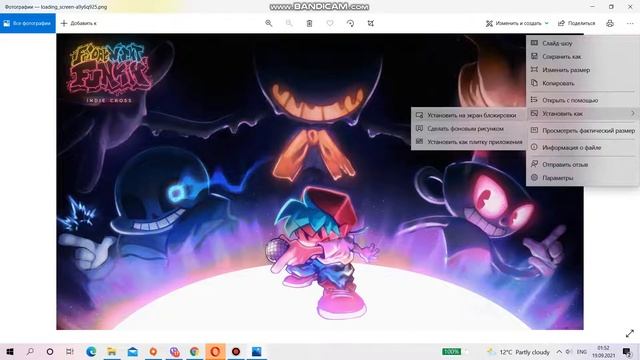
Task: Open Google Chrome from the taskbar
Action: [x=194, y=351]
